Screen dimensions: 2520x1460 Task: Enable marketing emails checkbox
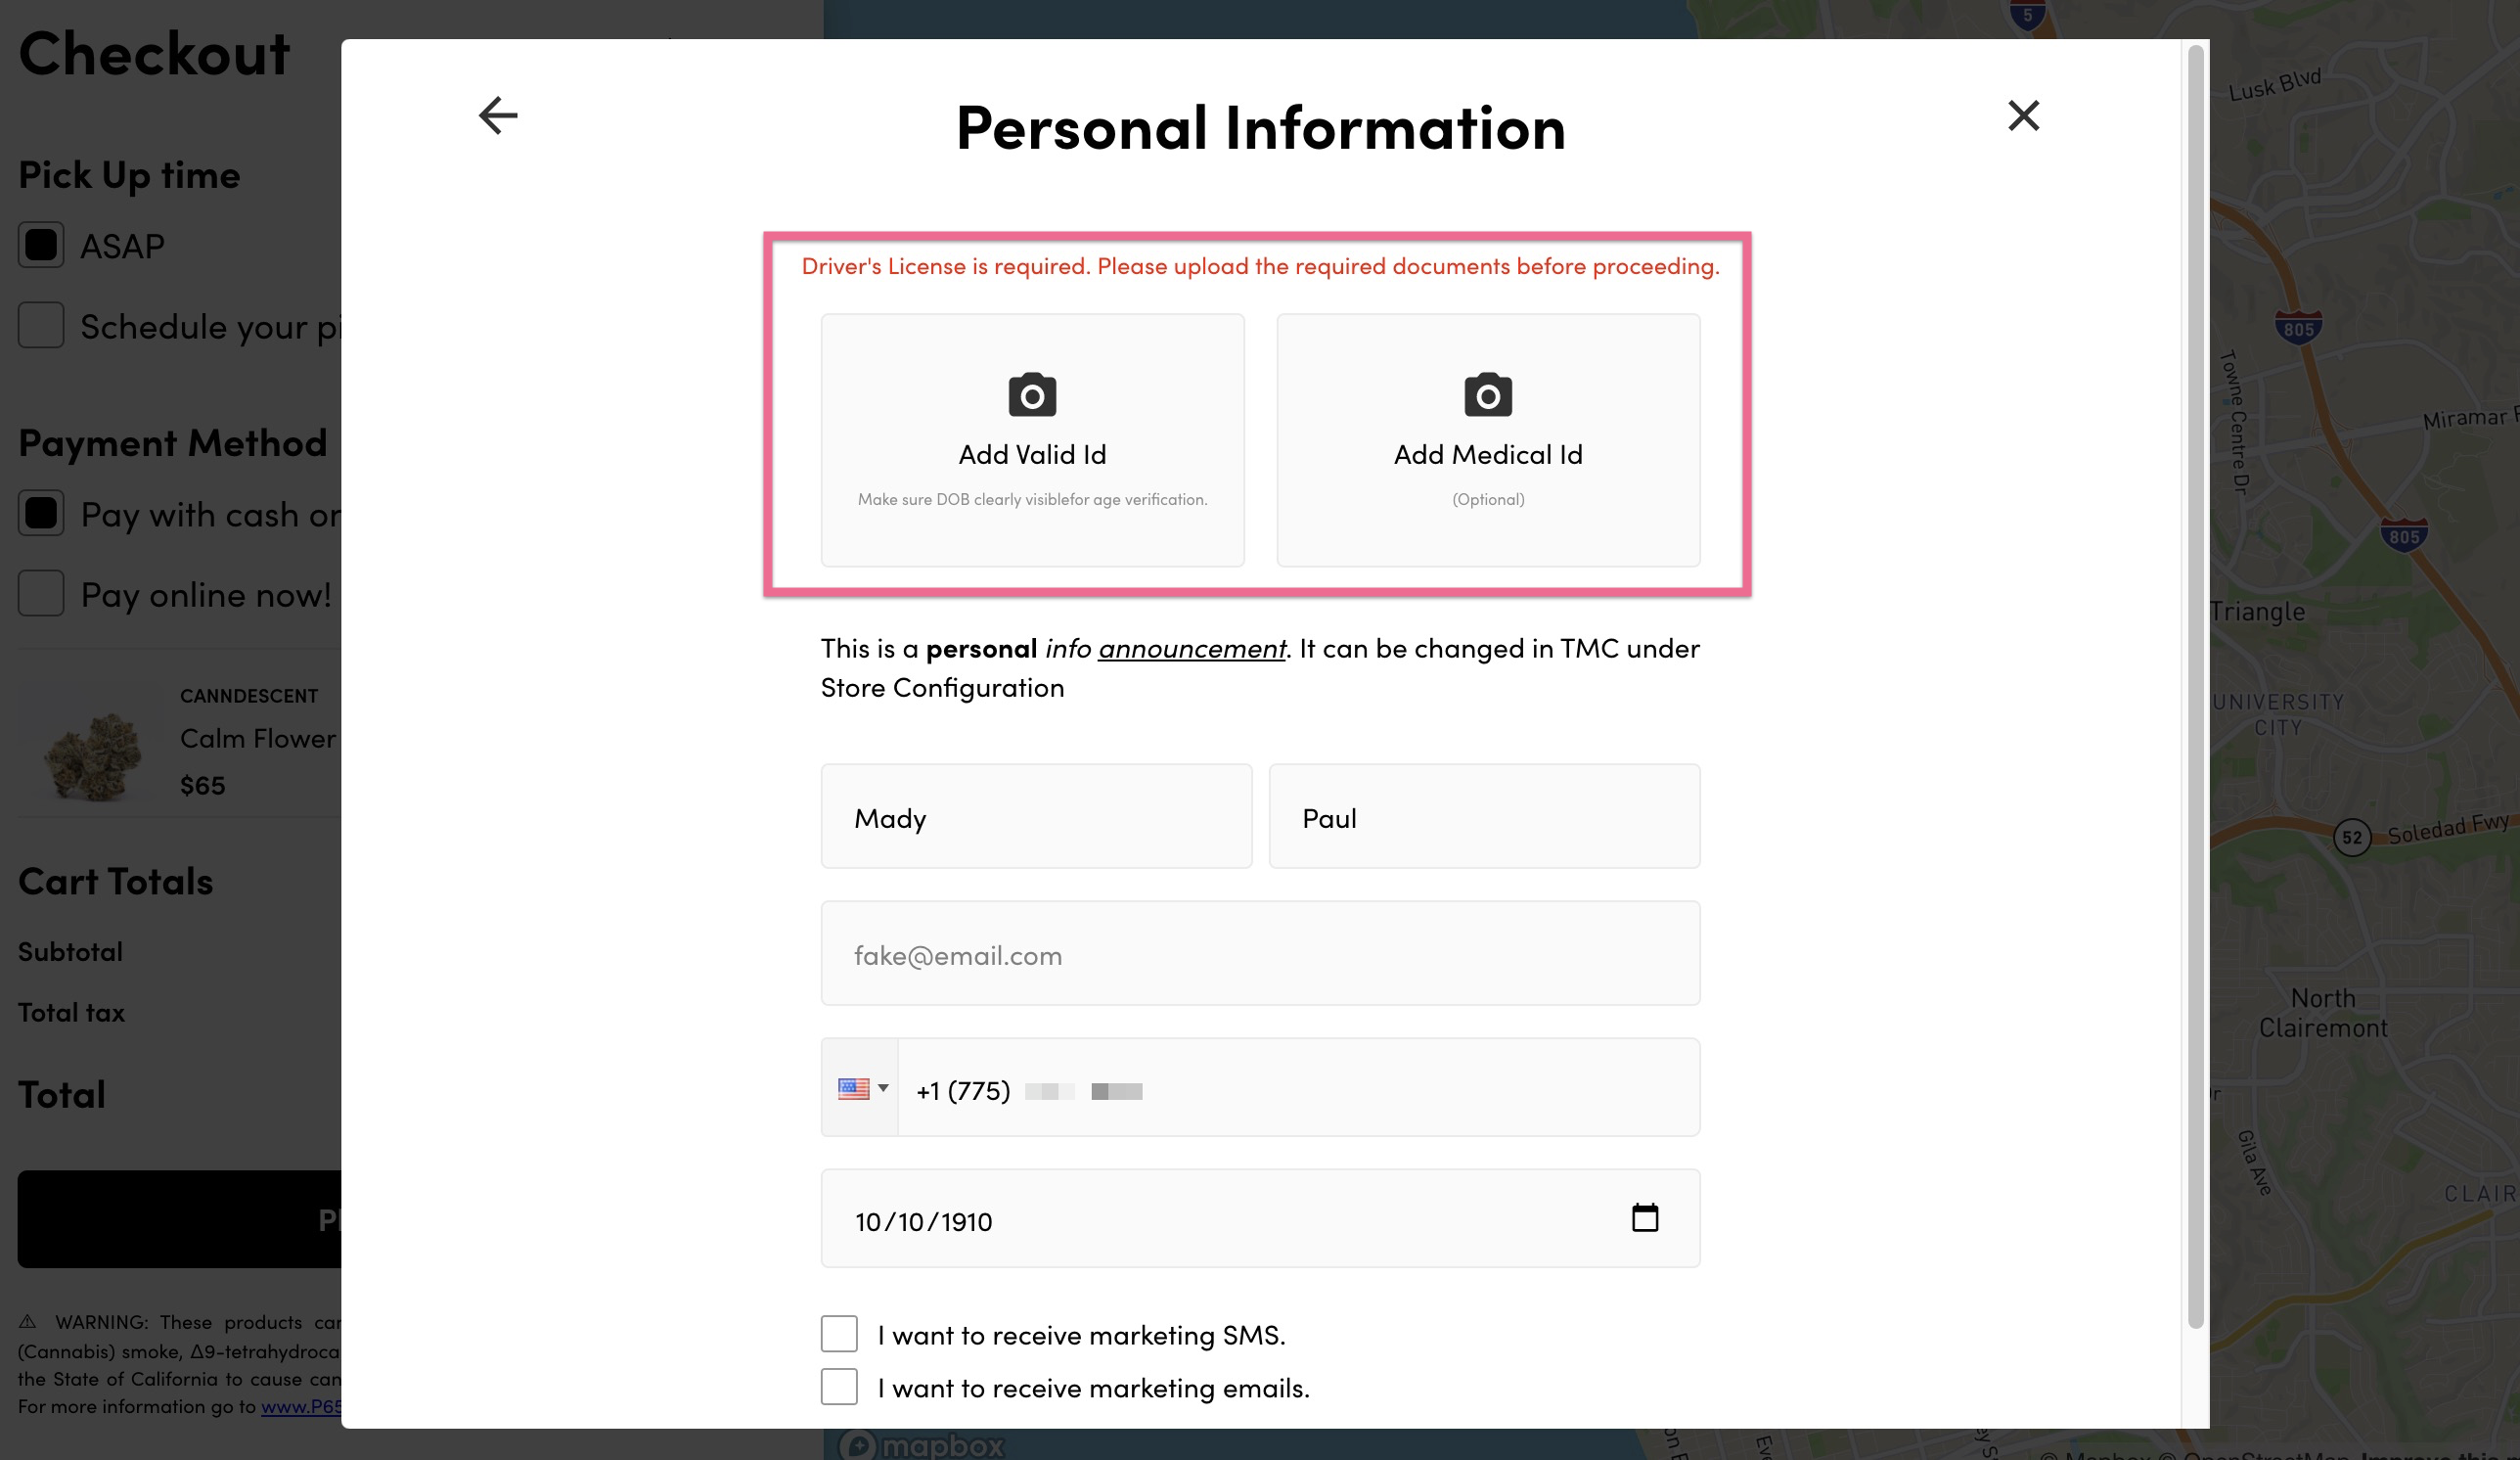(839, 1386)
